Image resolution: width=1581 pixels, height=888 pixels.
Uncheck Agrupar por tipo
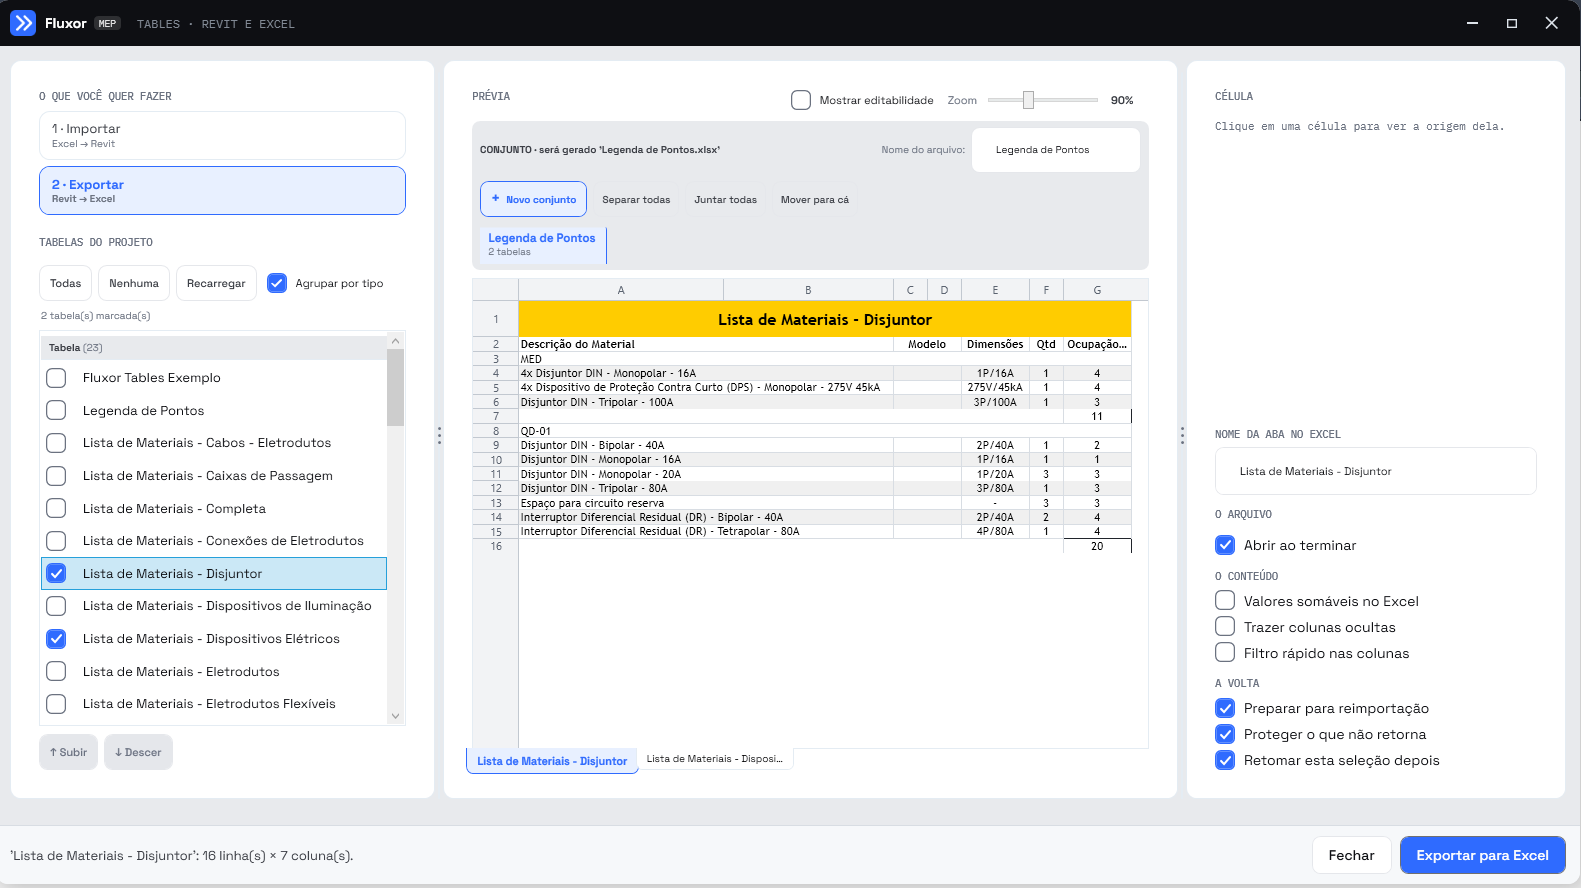point(277,283)
